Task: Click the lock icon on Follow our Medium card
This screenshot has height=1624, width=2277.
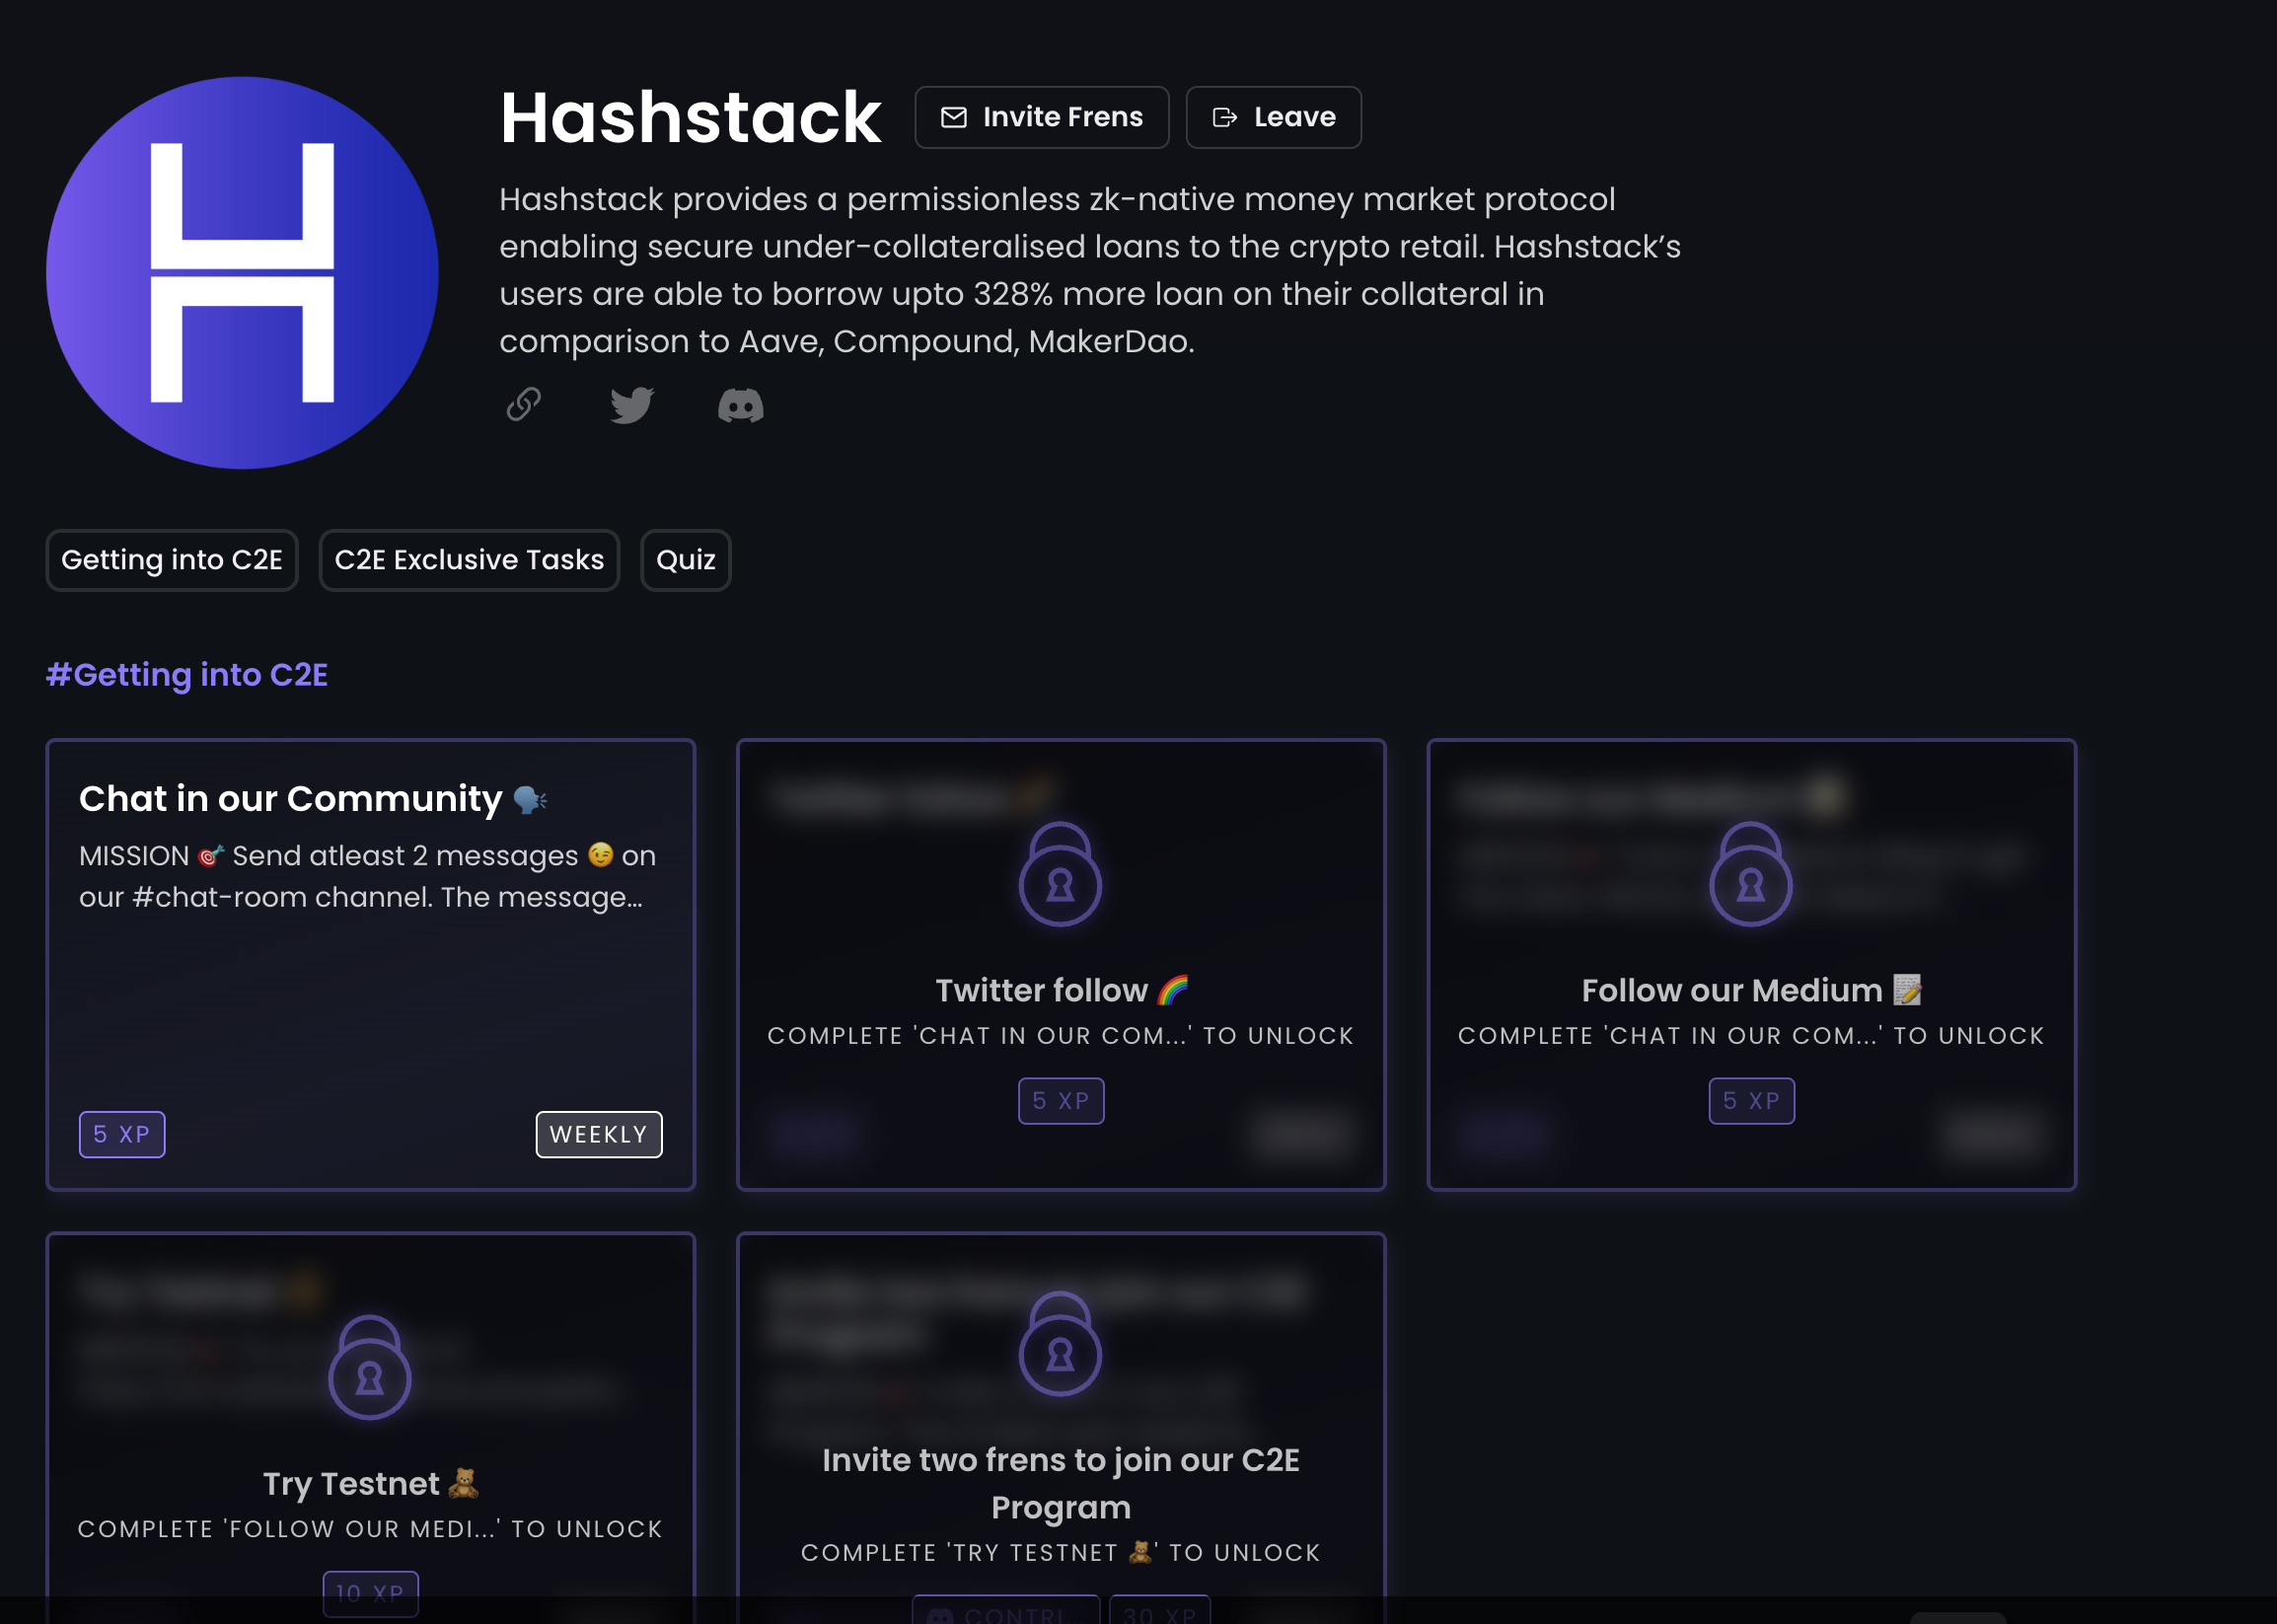Action: click(x=1750, y=875)
